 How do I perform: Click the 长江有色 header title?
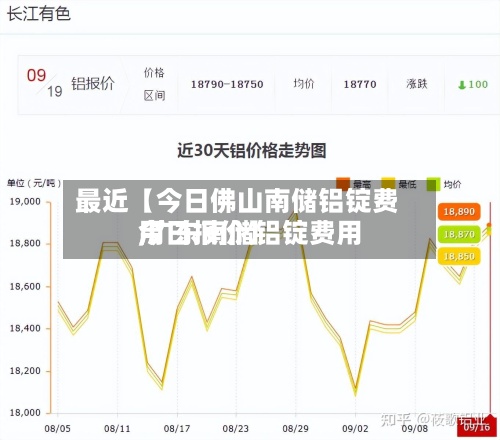[x=39, y=14]
